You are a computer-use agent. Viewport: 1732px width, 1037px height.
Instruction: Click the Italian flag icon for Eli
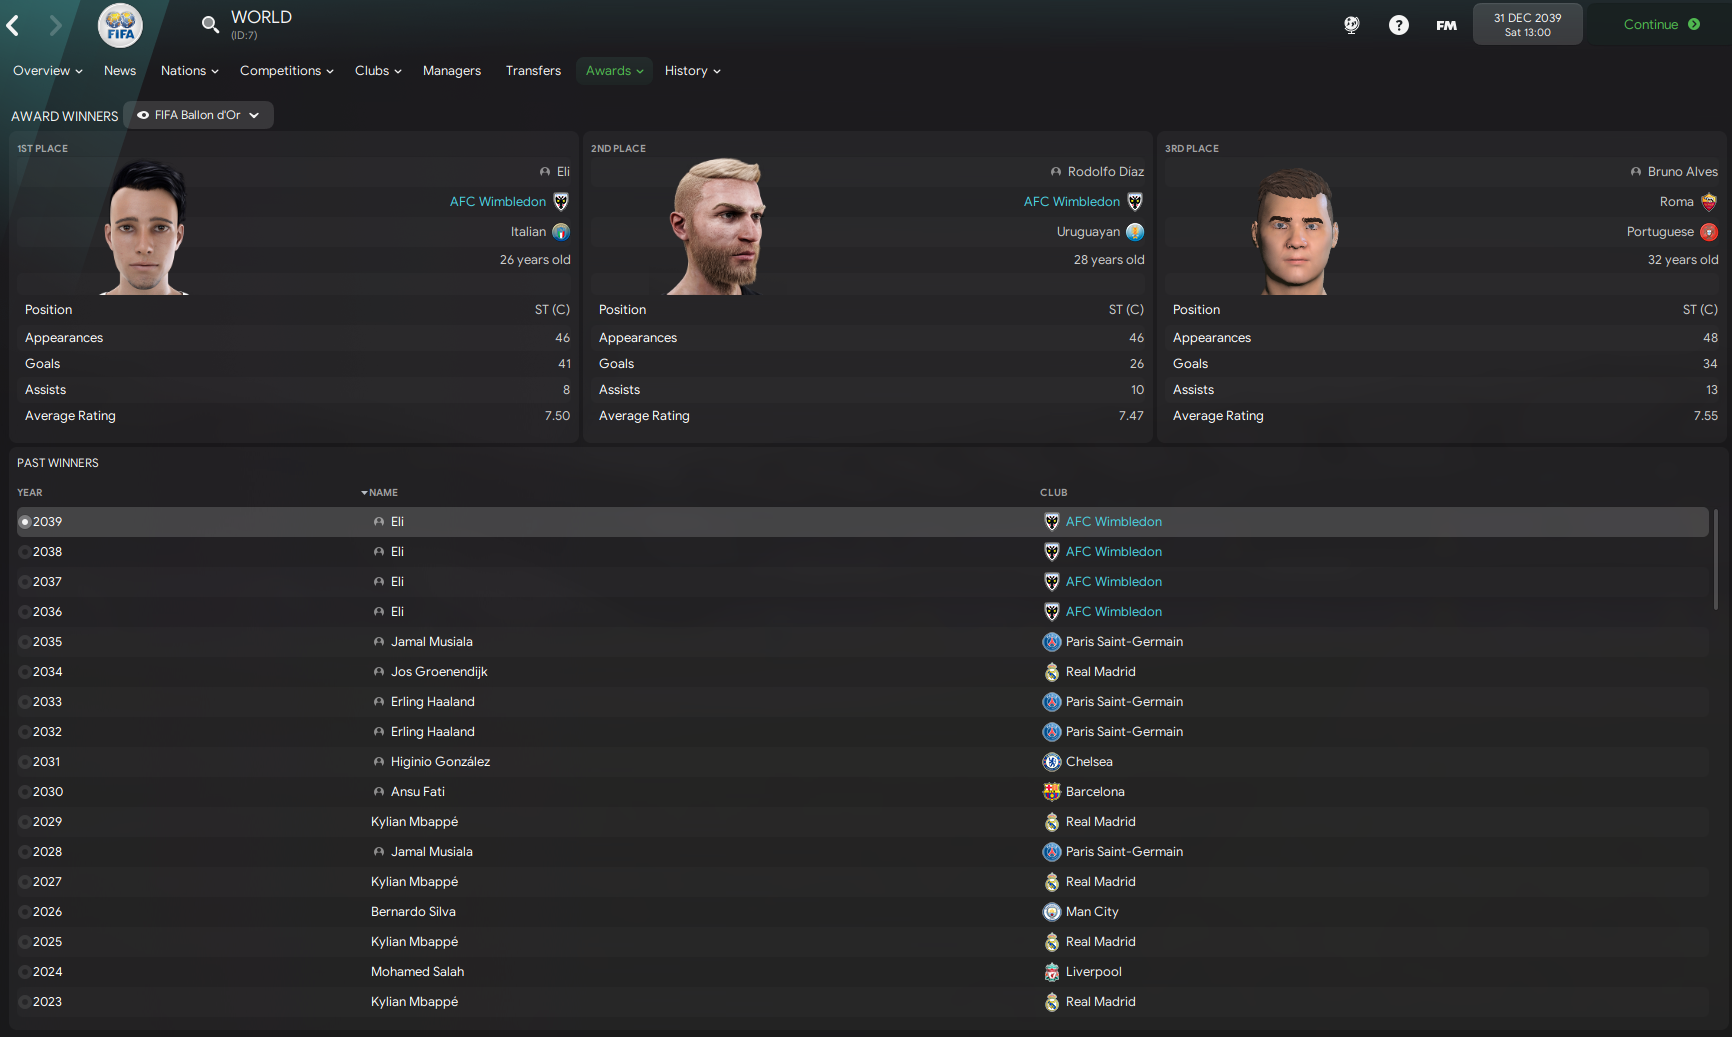click(561, 232)
